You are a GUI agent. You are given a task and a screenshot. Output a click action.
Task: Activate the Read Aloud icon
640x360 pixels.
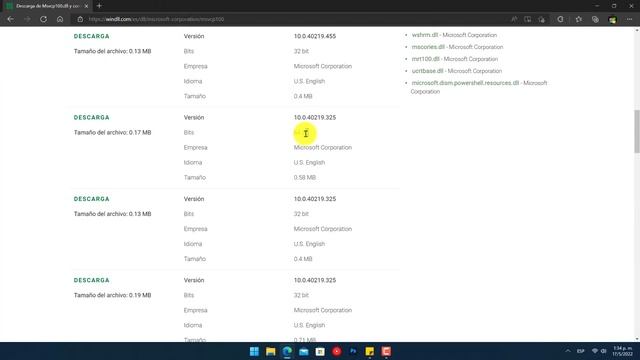tap(514, 19)
